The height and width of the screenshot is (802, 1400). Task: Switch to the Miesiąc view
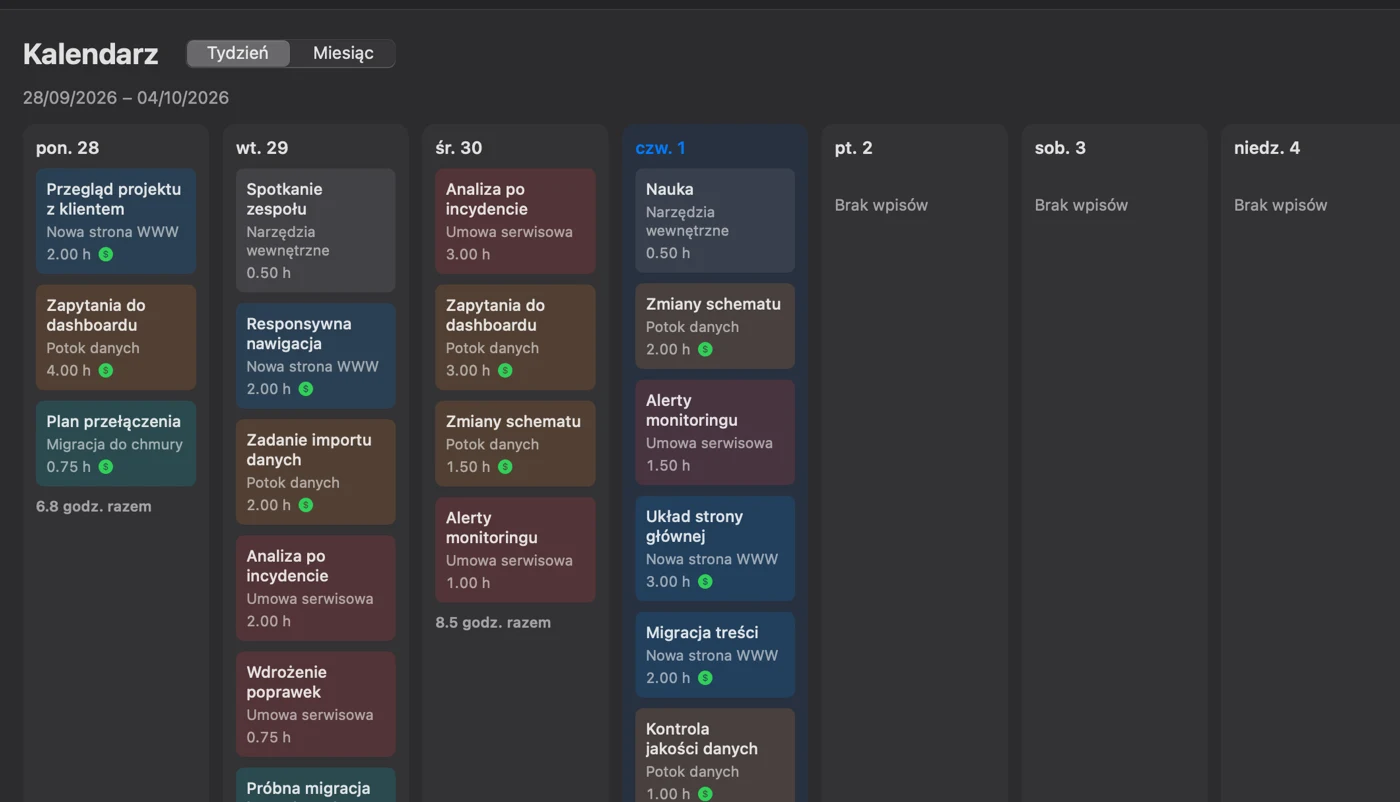click(343, 53)
